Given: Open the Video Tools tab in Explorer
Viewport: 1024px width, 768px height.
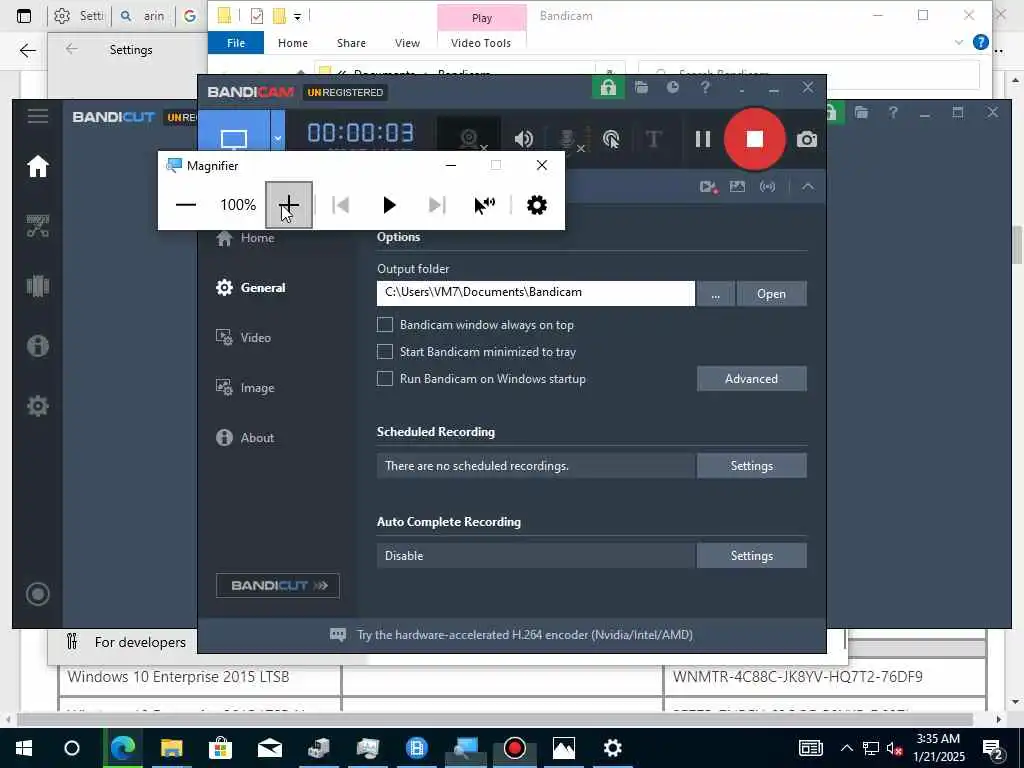Looking at the screenshot, I should coord(481,43).
